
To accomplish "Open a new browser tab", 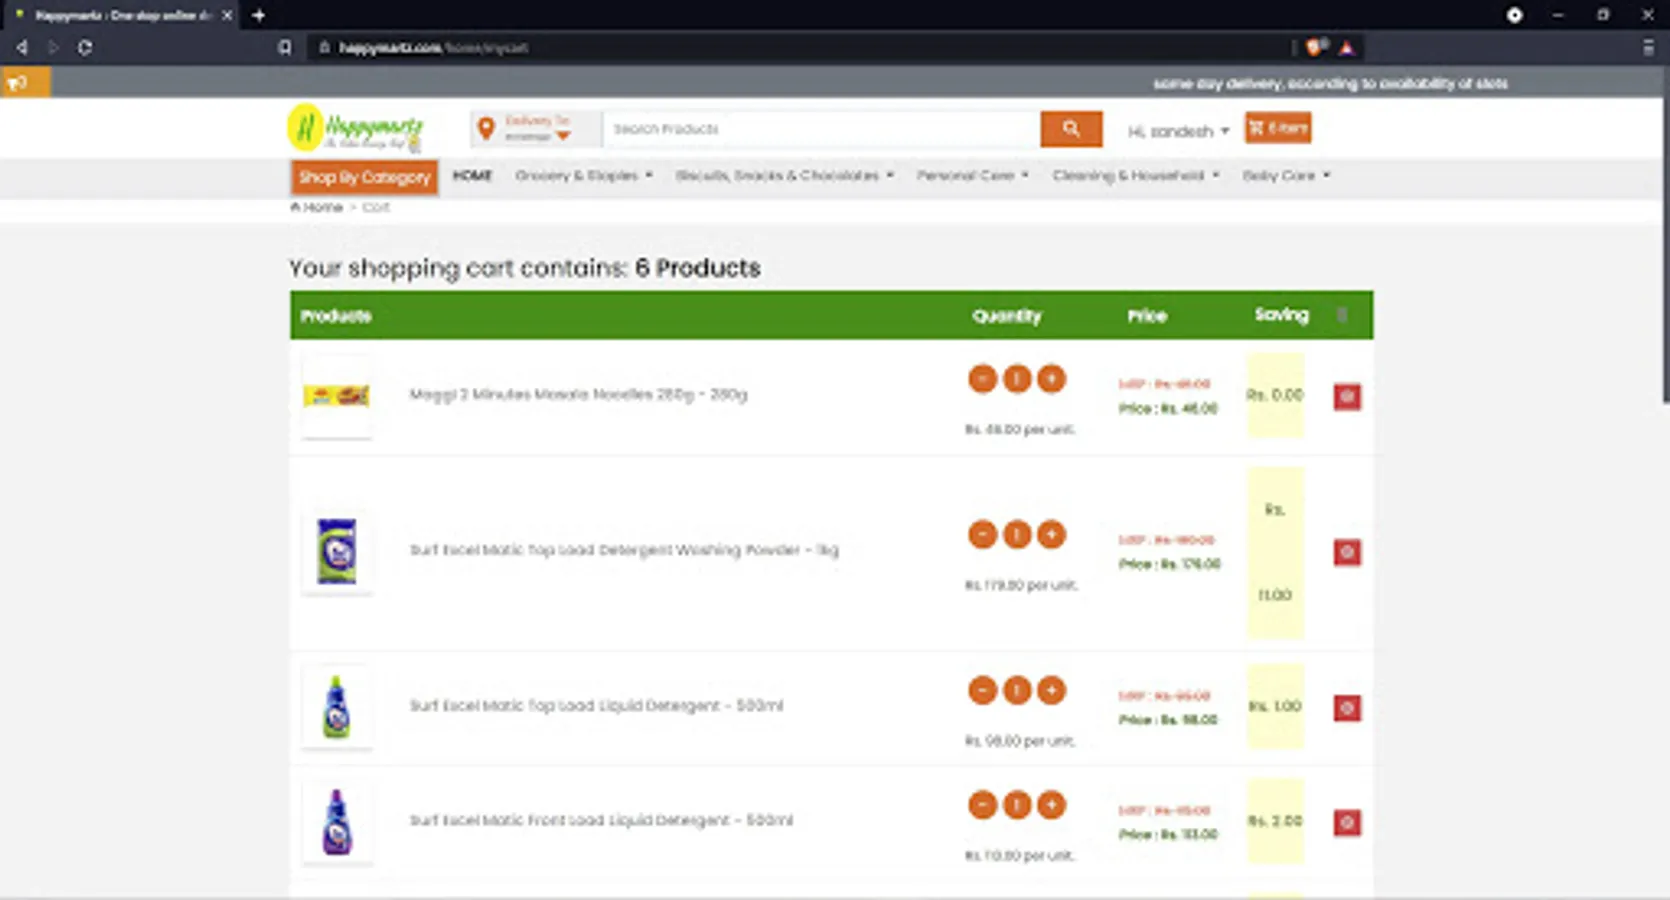I will point(259,15).
